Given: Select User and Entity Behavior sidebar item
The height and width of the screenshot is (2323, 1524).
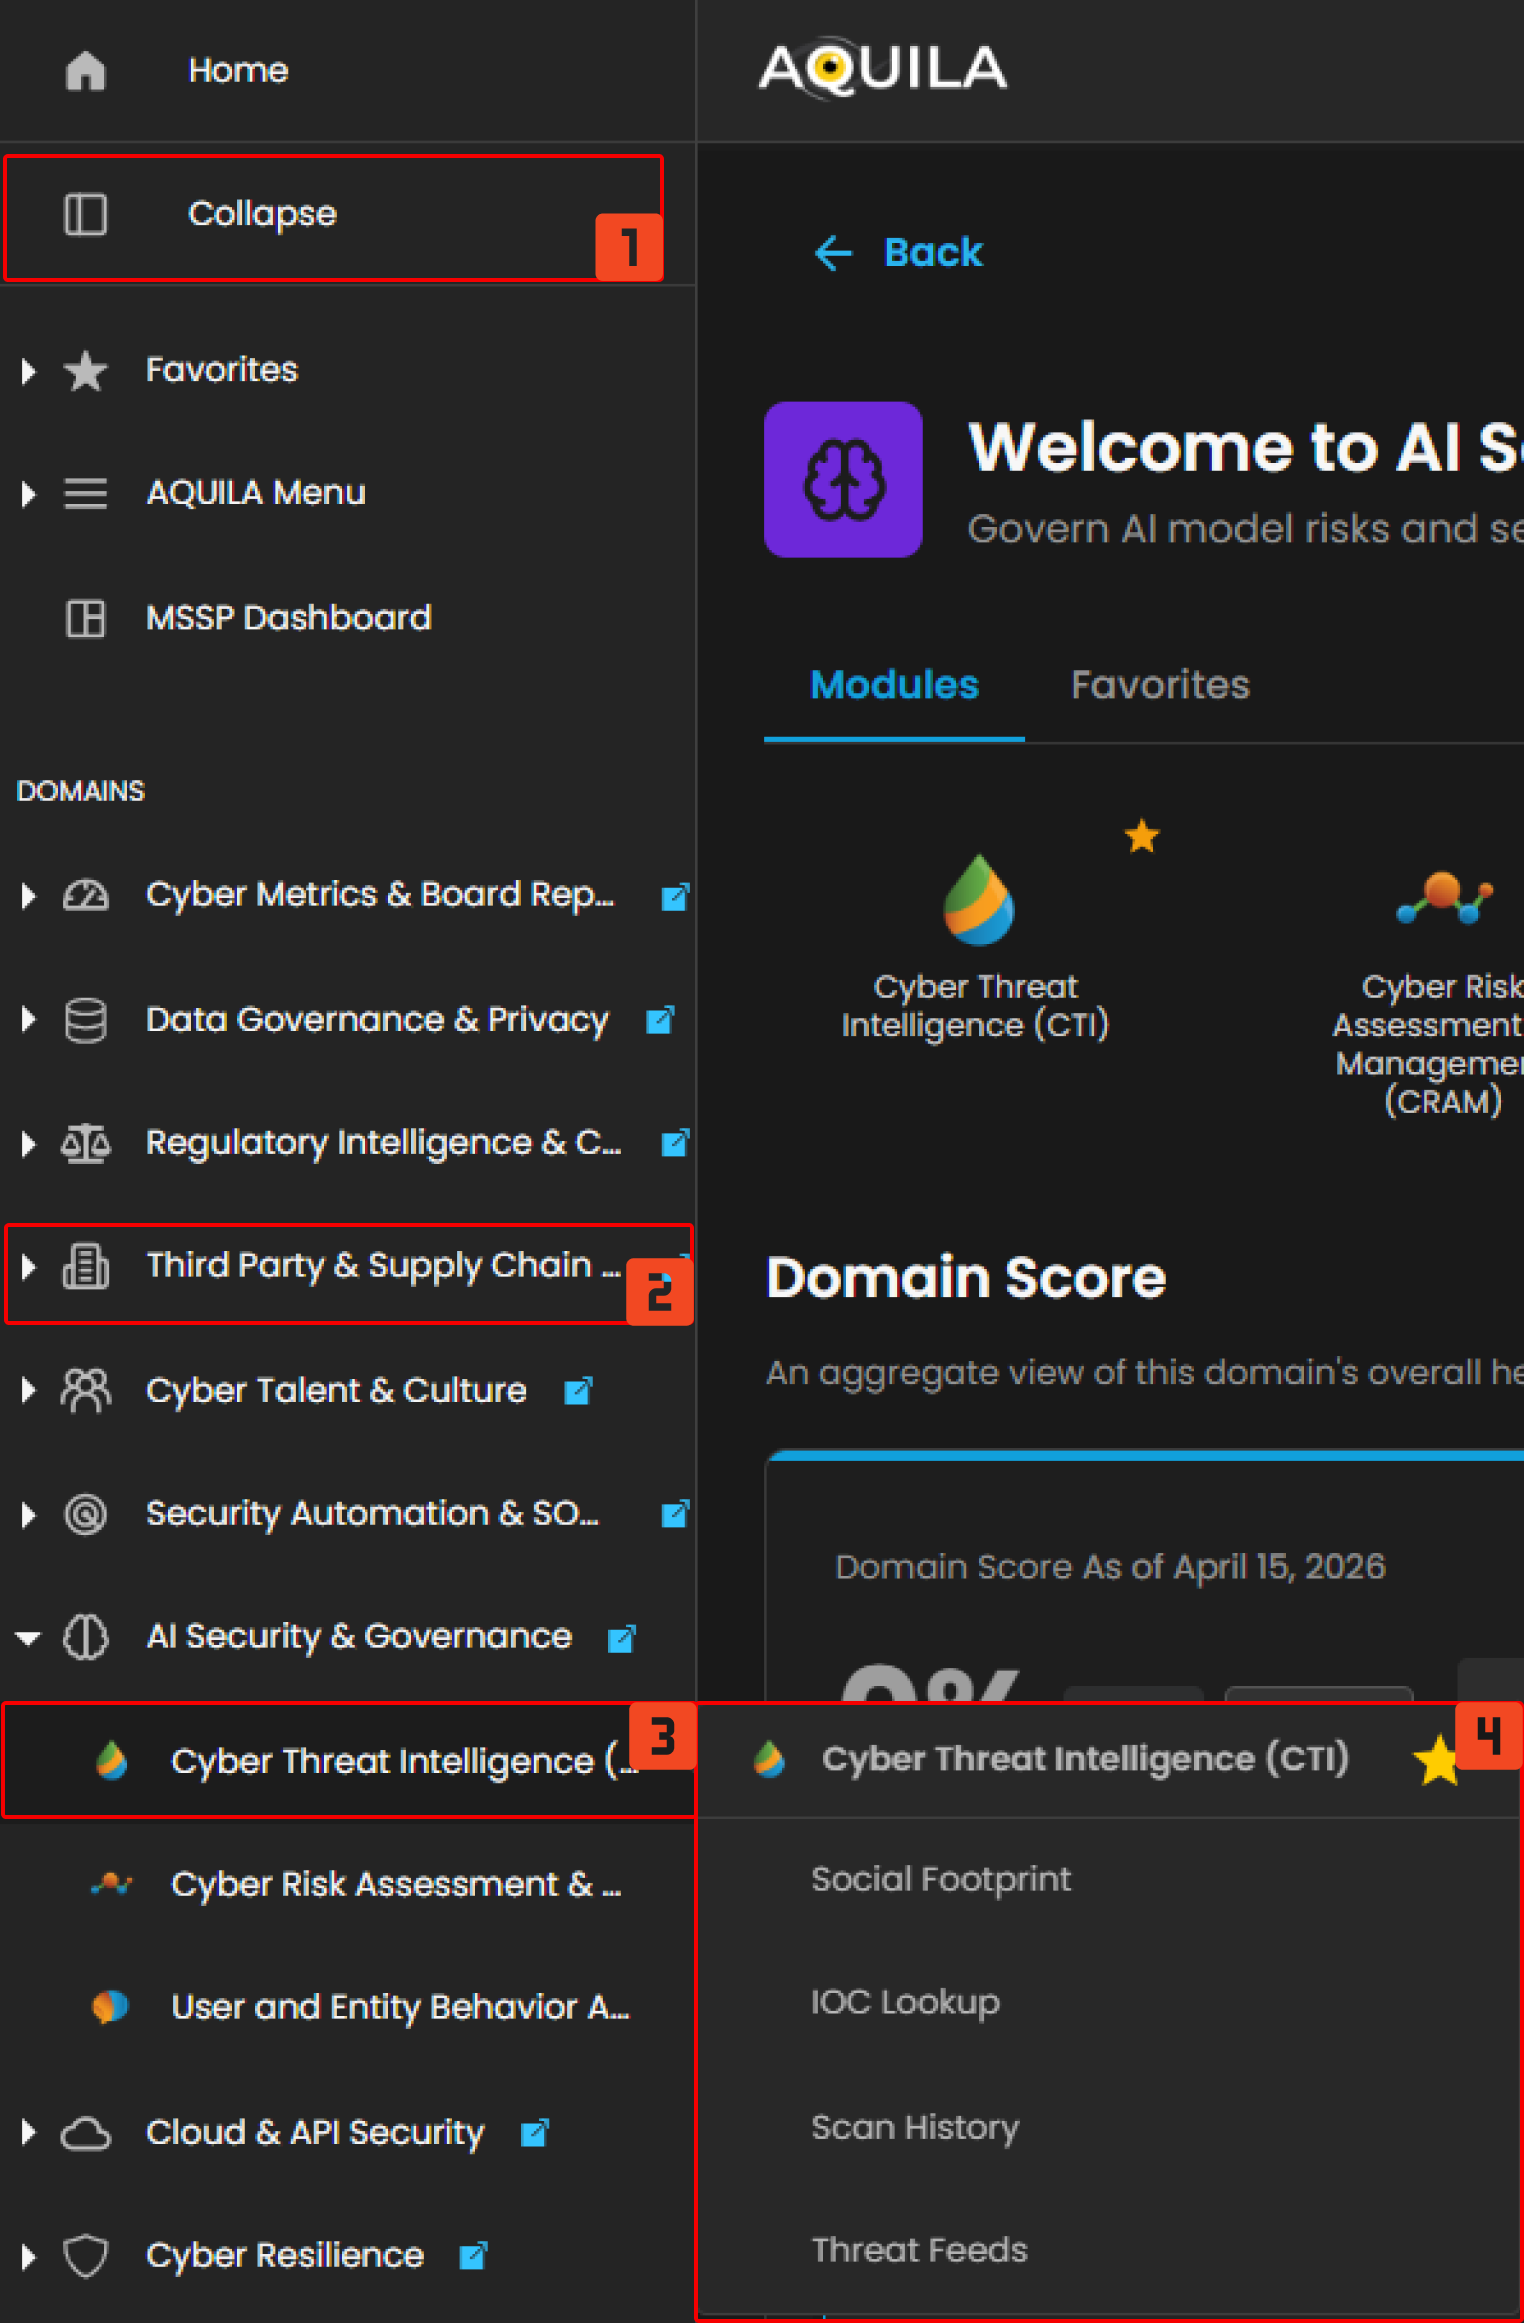Looking at the screenshot, I should tap(348, 2008).
